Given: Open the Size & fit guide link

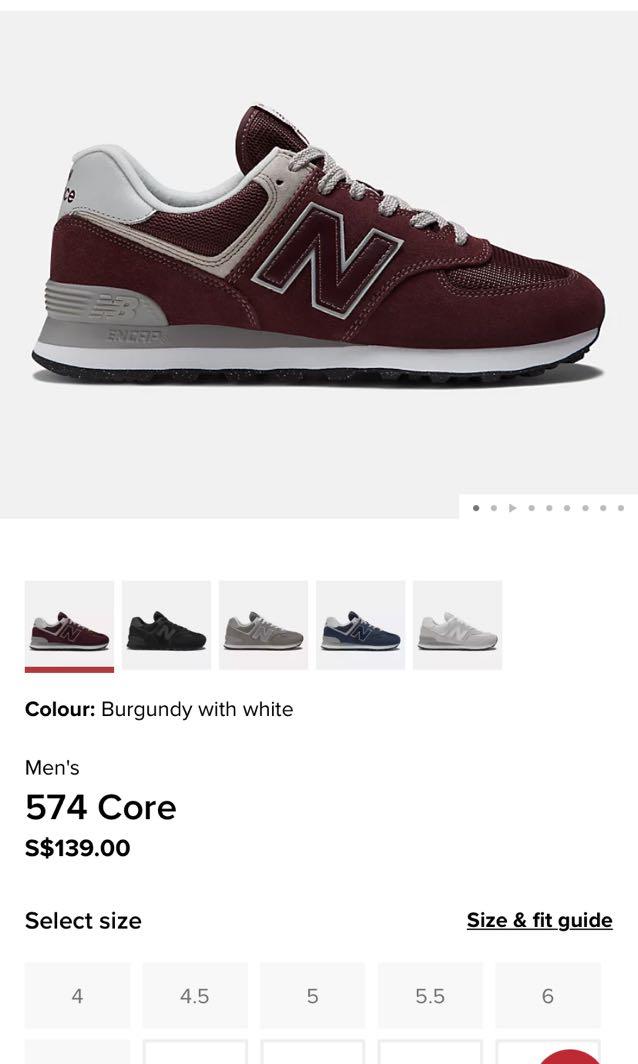Looking at the screenshot, I should coord(540,920).
